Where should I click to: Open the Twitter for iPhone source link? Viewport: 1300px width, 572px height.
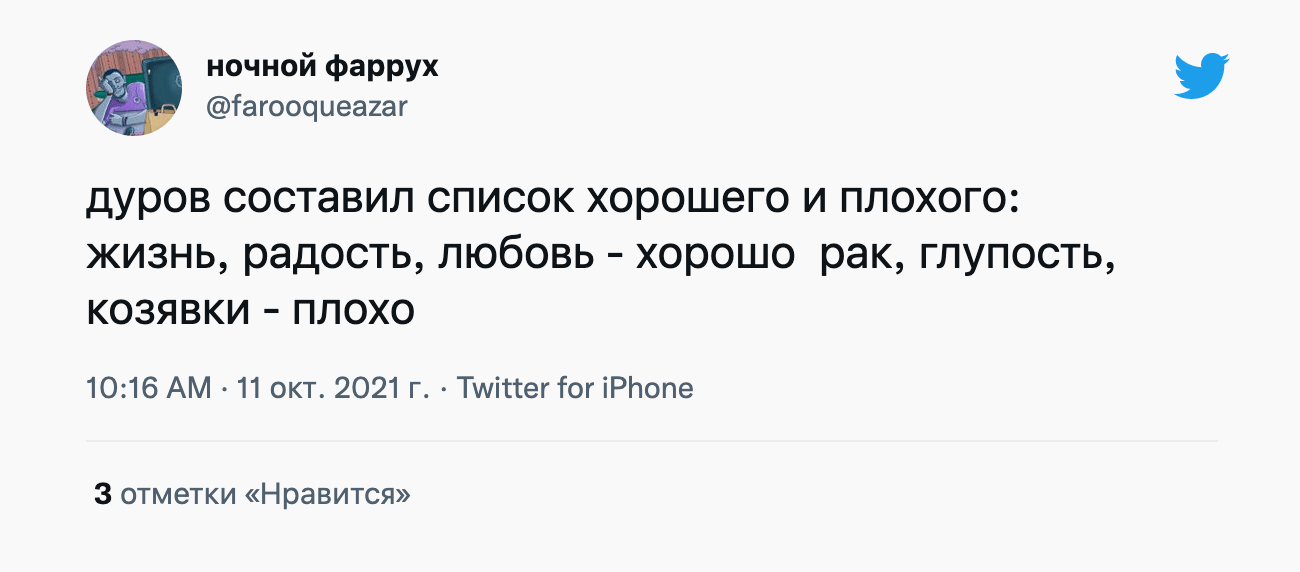(575, 388)
